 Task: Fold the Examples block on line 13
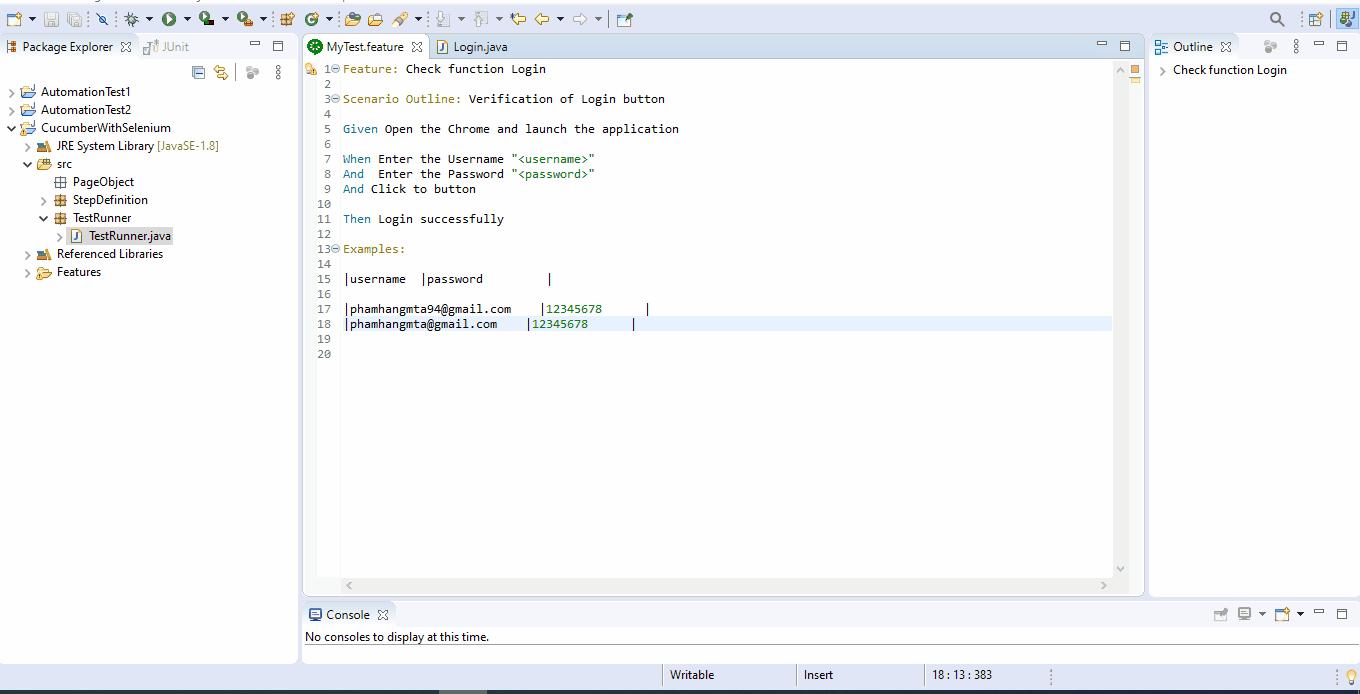[335, 249]
